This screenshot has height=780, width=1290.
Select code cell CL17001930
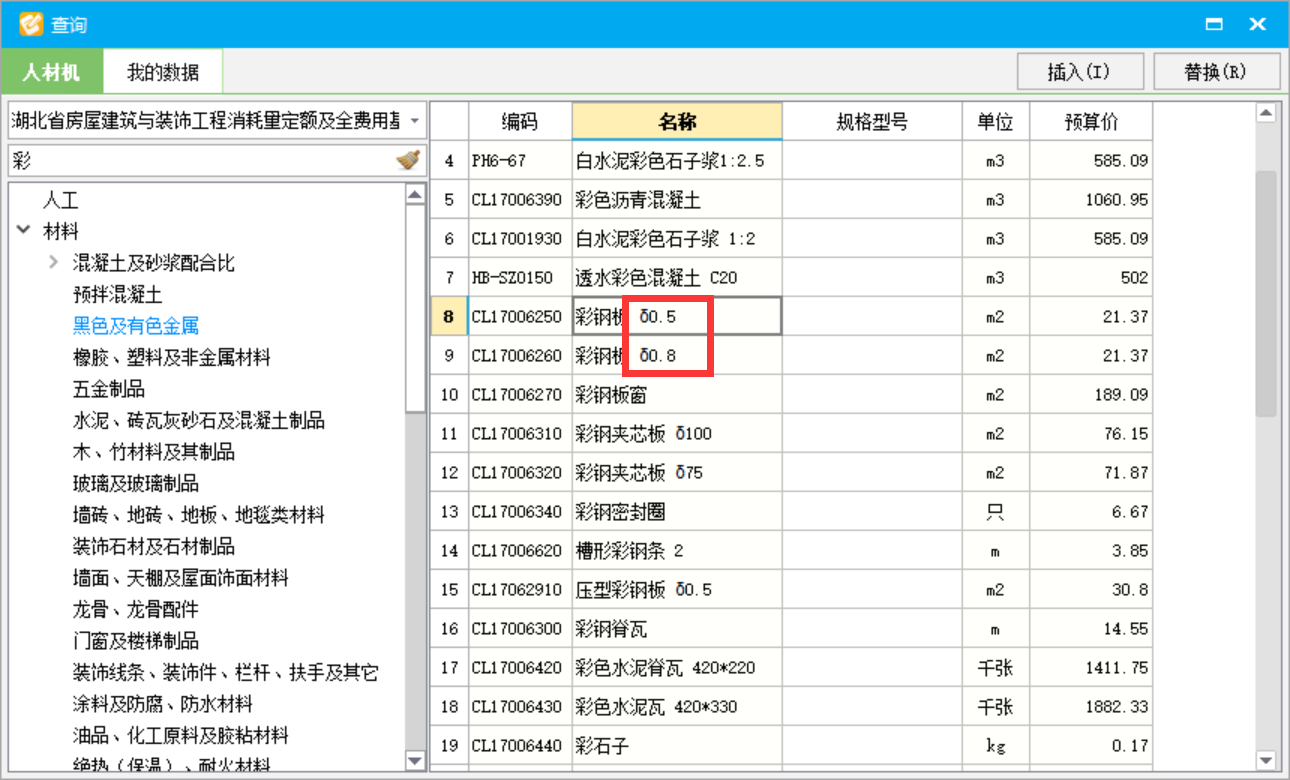(520, 239)
